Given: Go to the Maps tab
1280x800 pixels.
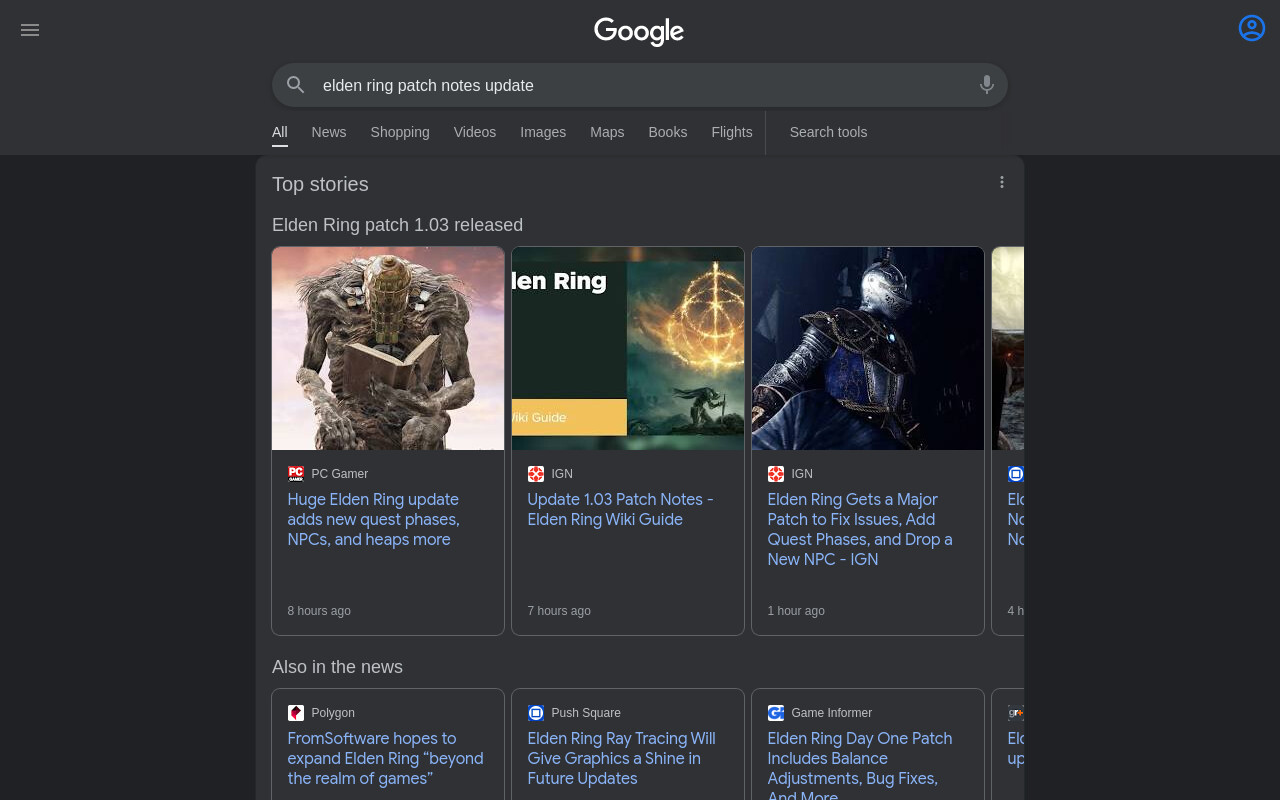Looking at the screenshot, I should point(607,132).
